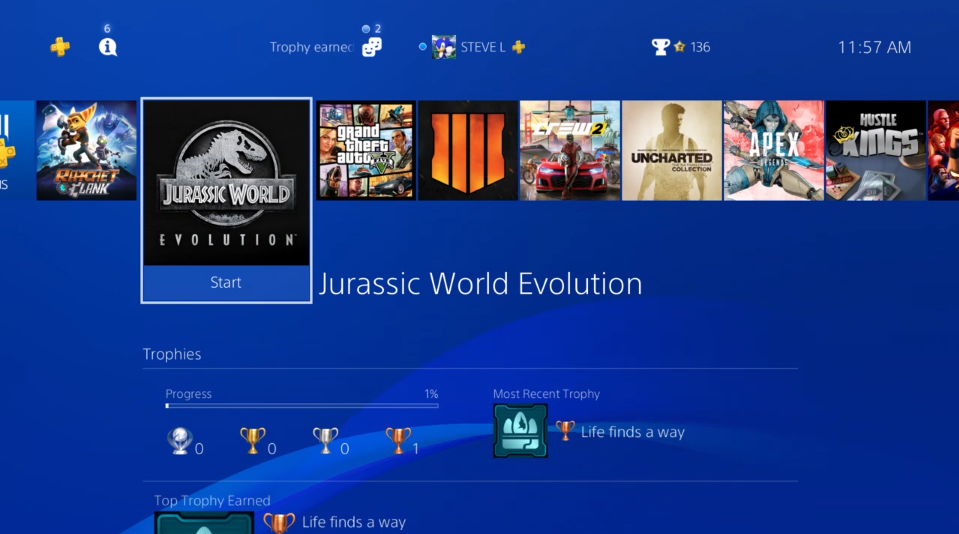Select The Crew 2 game tile
This screenshot has width=959, height=534.
(x=570, y=150)
